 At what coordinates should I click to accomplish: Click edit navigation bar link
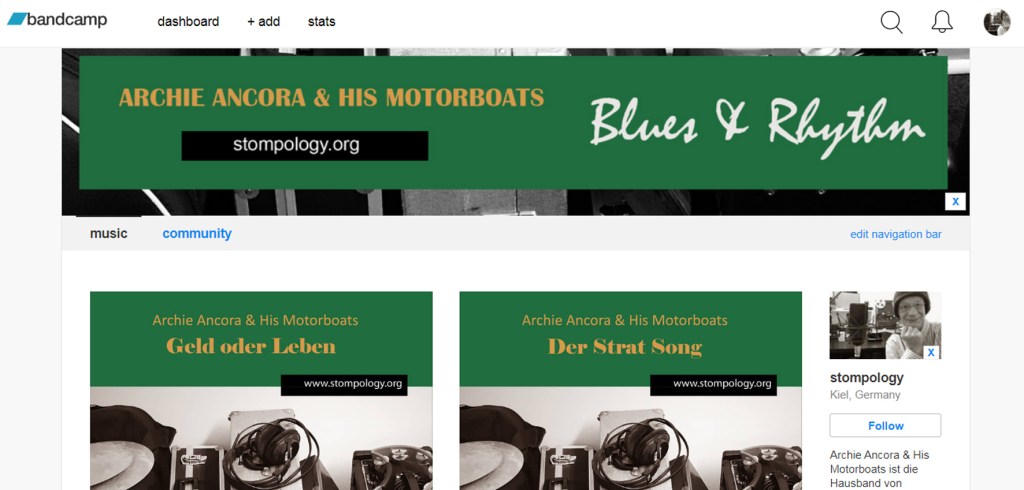coord(895,234)
